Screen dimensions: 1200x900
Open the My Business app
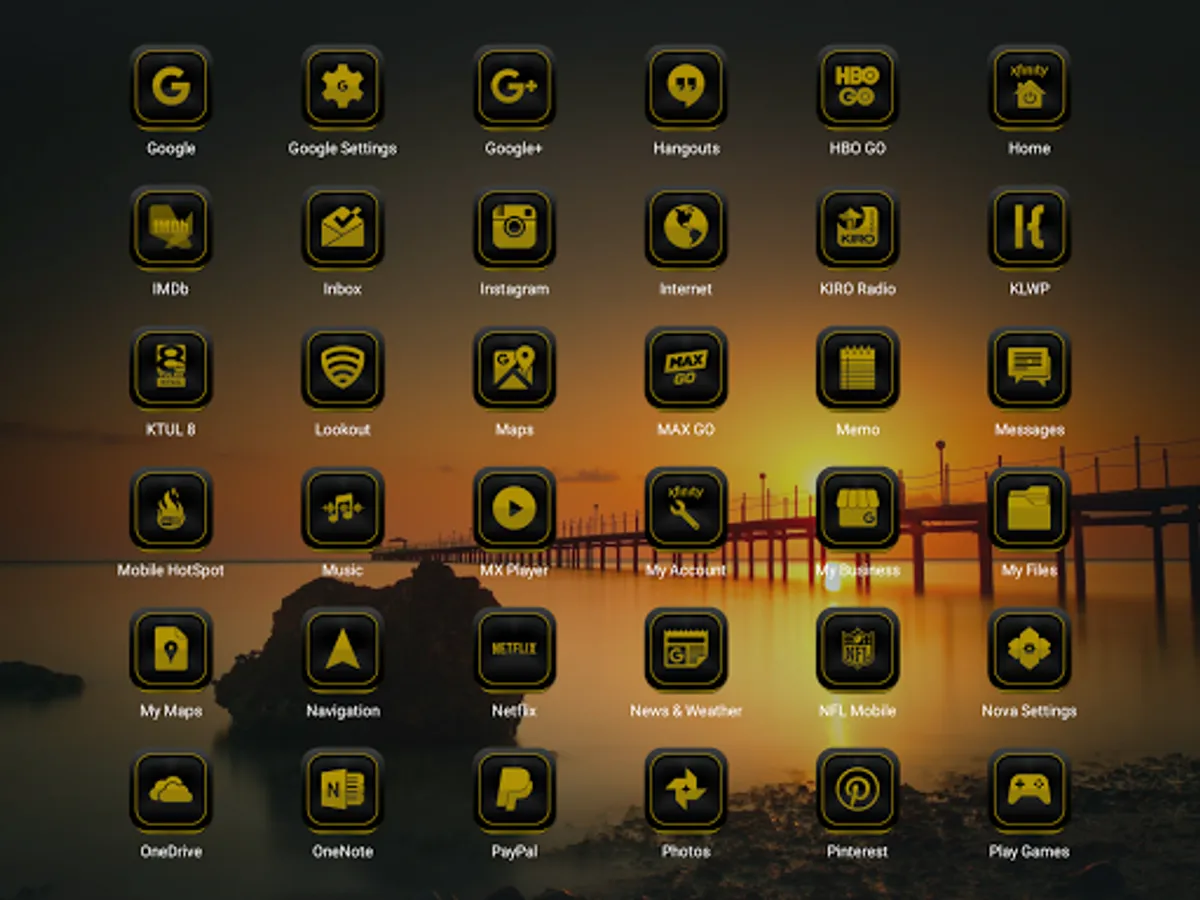(858, 509)
